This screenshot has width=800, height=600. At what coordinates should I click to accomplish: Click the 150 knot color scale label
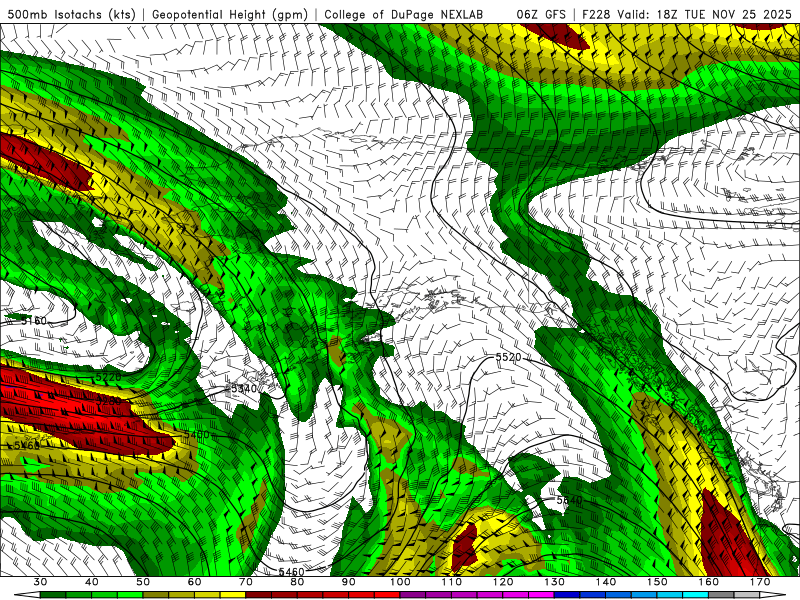pyautogui.click(x=658, y=582)
